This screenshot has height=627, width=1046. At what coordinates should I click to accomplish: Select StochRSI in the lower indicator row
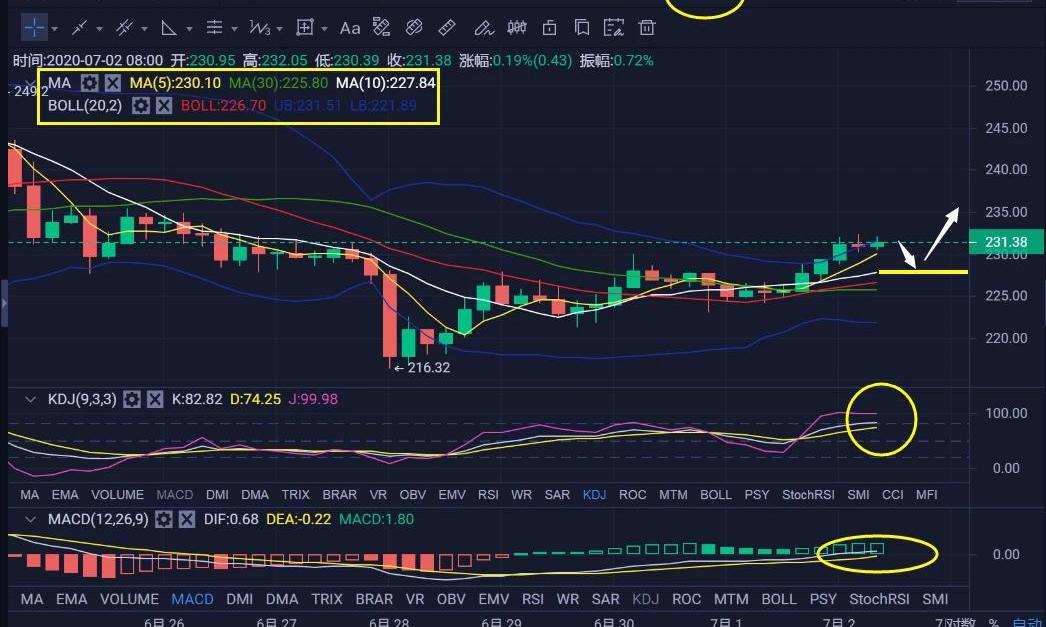[x=879, y=599]
